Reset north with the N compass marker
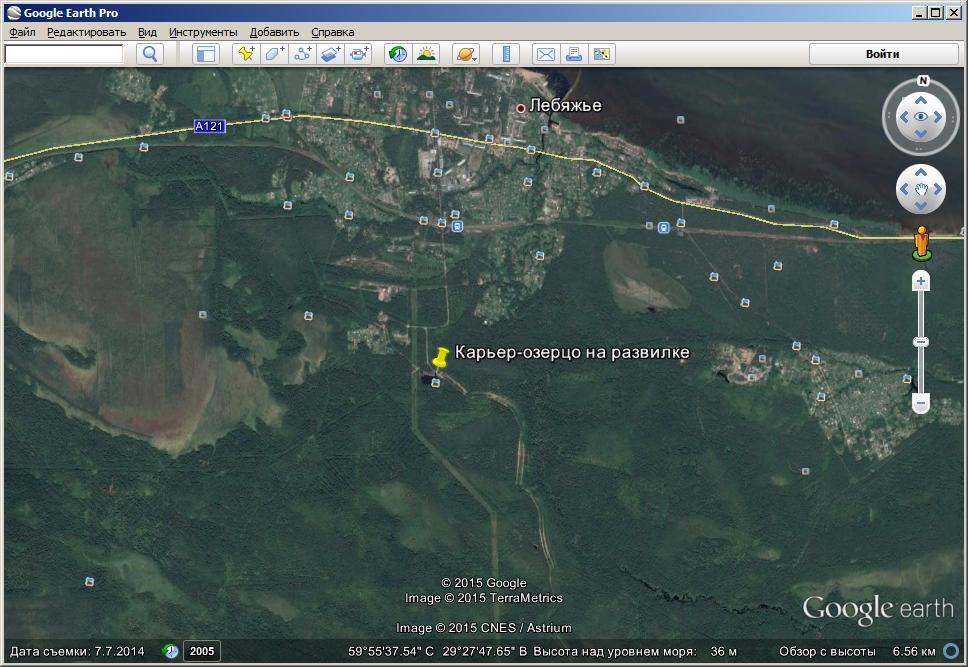968x667 pixels. [x=923, y=80]
